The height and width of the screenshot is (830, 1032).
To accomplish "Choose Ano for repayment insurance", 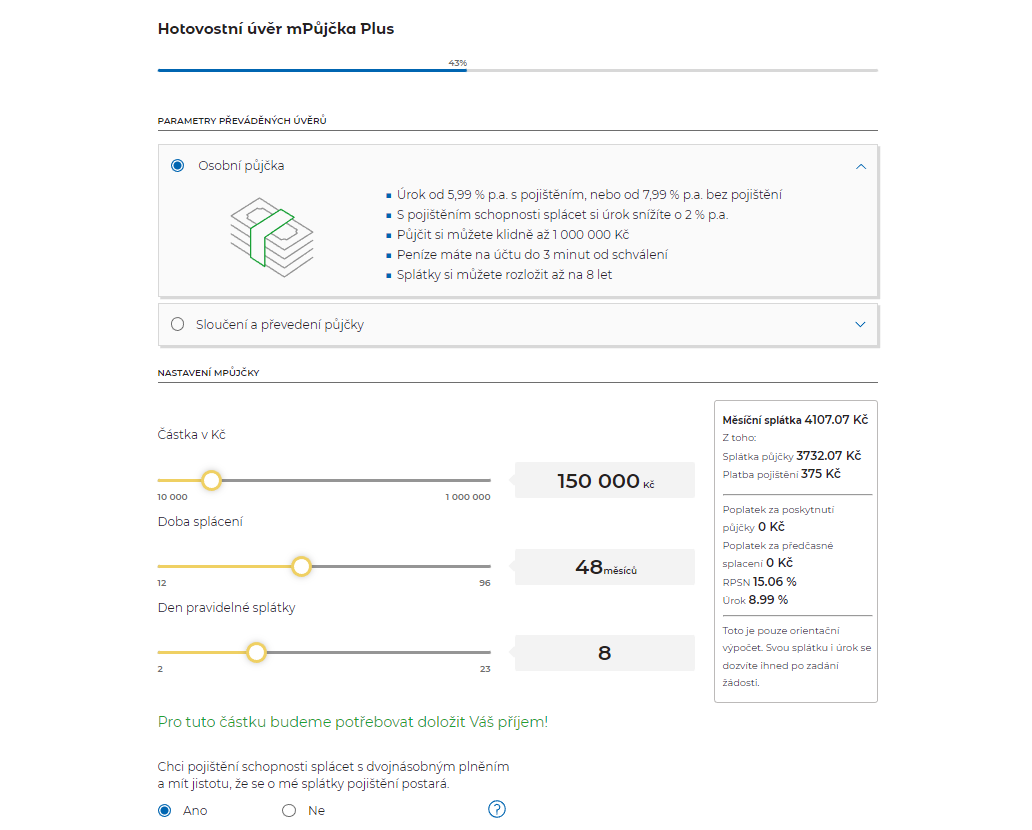I will [x=165, y=810].
